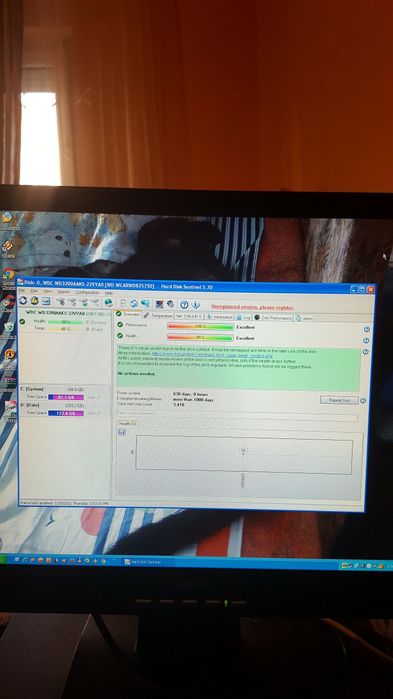Click the Repeat Test button
The image size is (393, 699).
pyautogui.click(x=339, y=400)
